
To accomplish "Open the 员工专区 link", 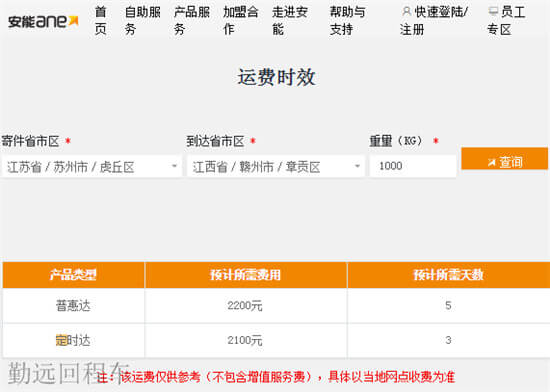I will click(x=506, y=21).
